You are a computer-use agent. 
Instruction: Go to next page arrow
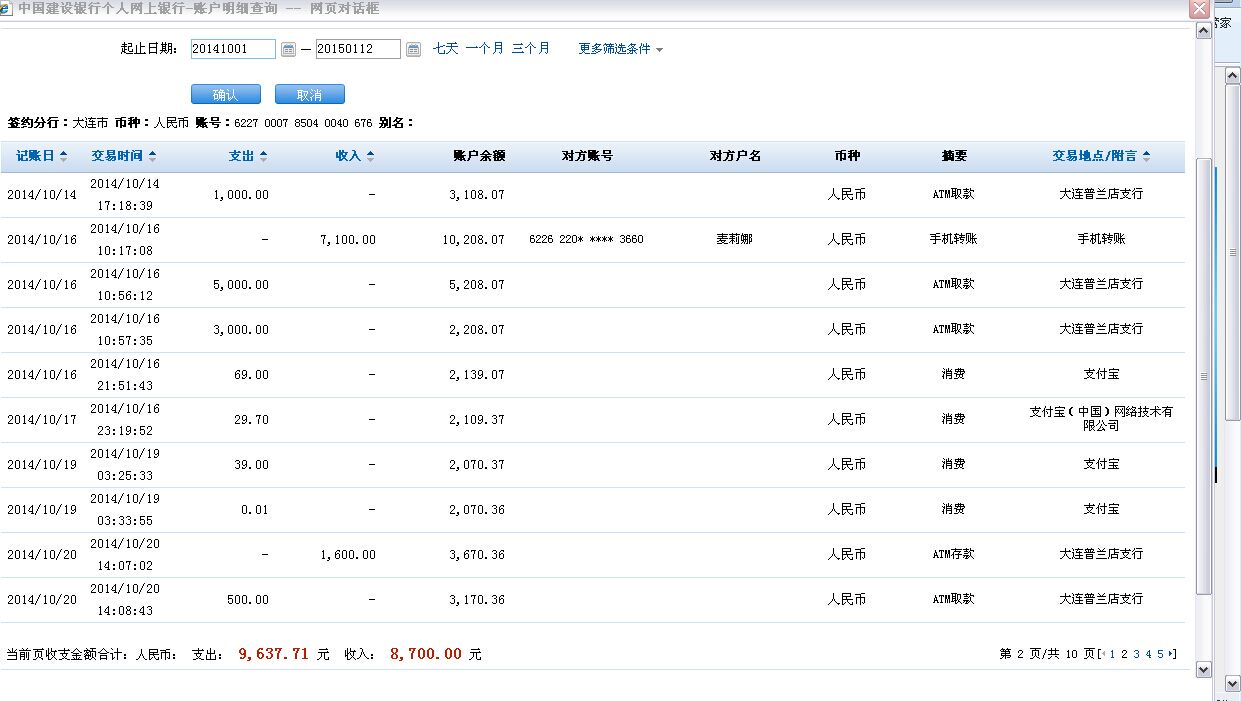tap(1171, 654)
